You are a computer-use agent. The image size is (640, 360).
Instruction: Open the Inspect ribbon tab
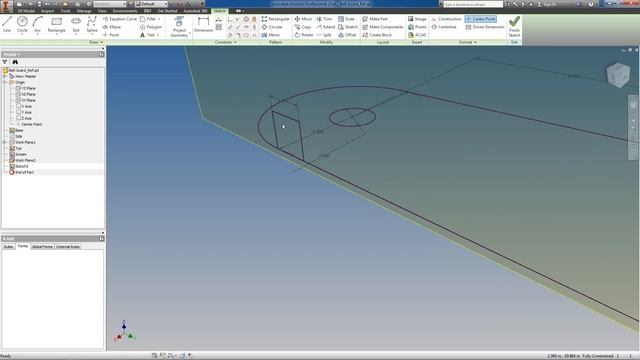click(47, 11)
